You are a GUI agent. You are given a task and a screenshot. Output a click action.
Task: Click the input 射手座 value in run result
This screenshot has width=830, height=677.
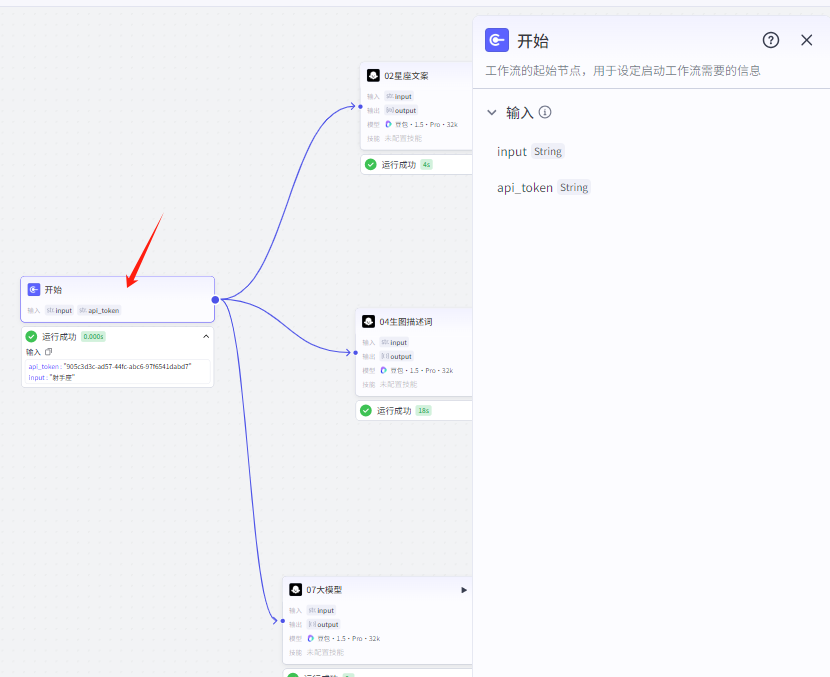62,377
